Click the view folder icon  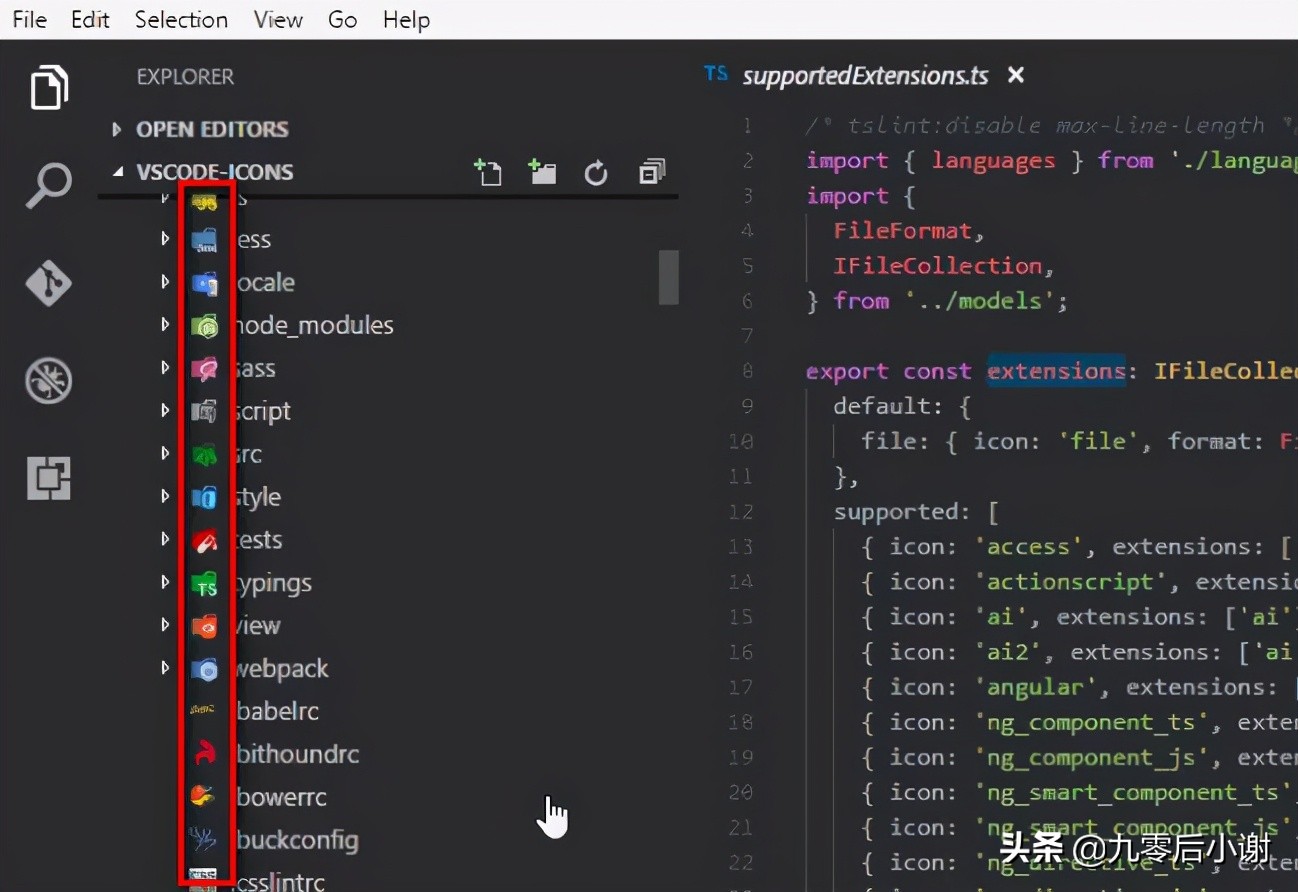(205, 627)
